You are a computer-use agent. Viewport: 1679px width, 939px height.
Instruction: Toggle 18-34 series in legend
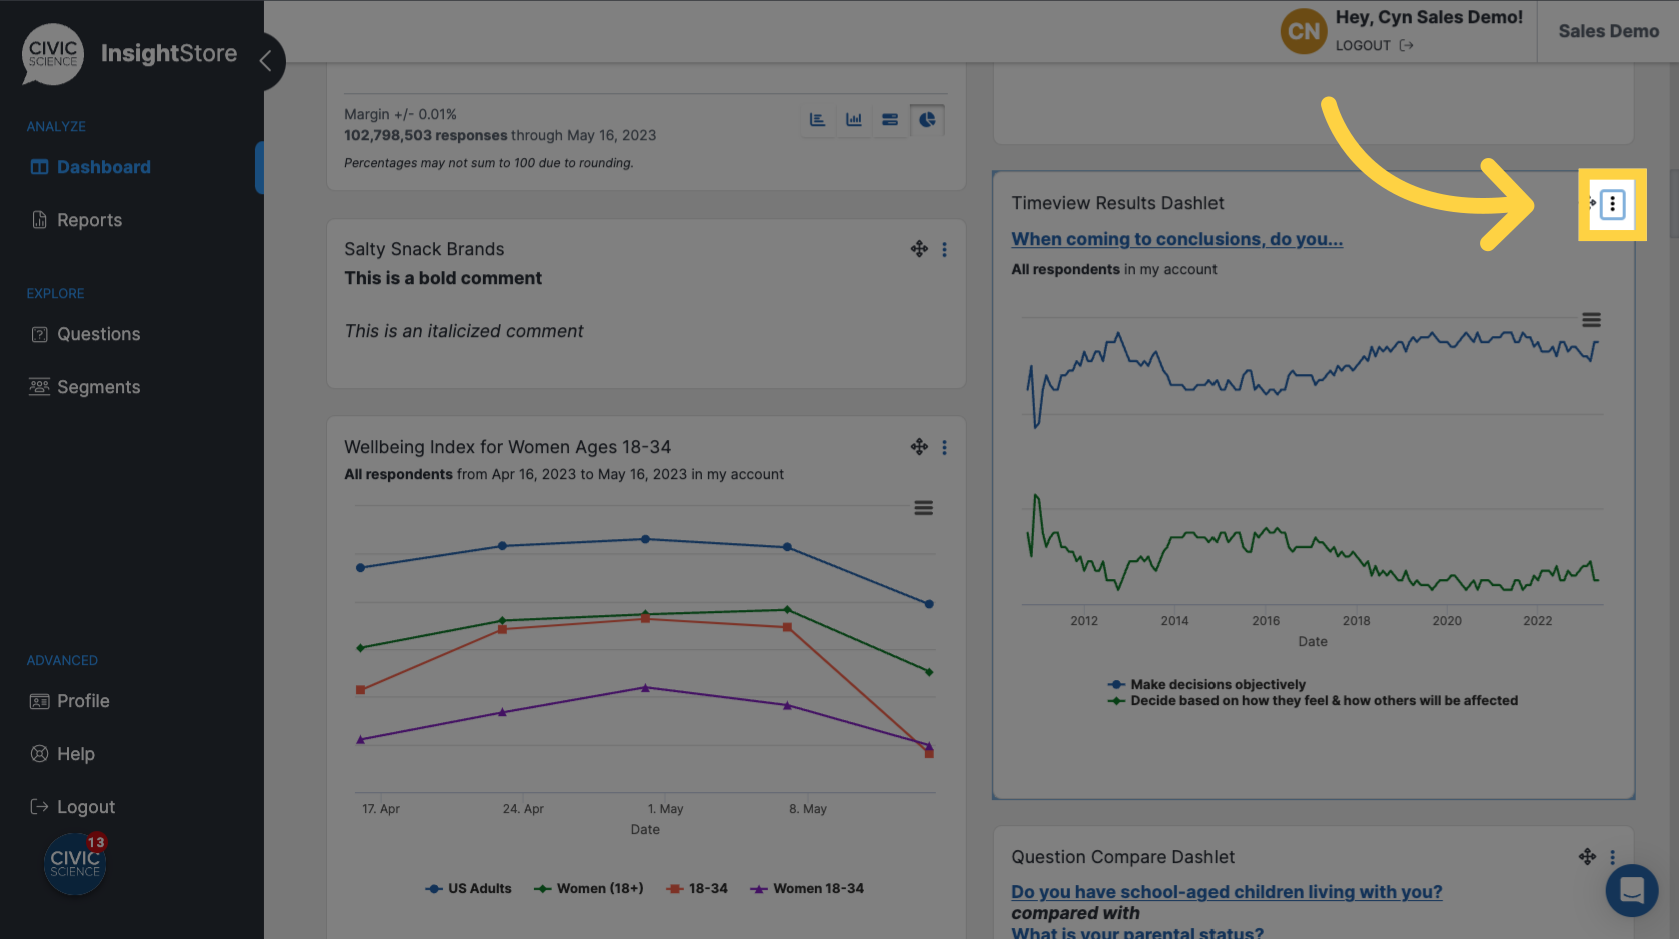point(697,888)
